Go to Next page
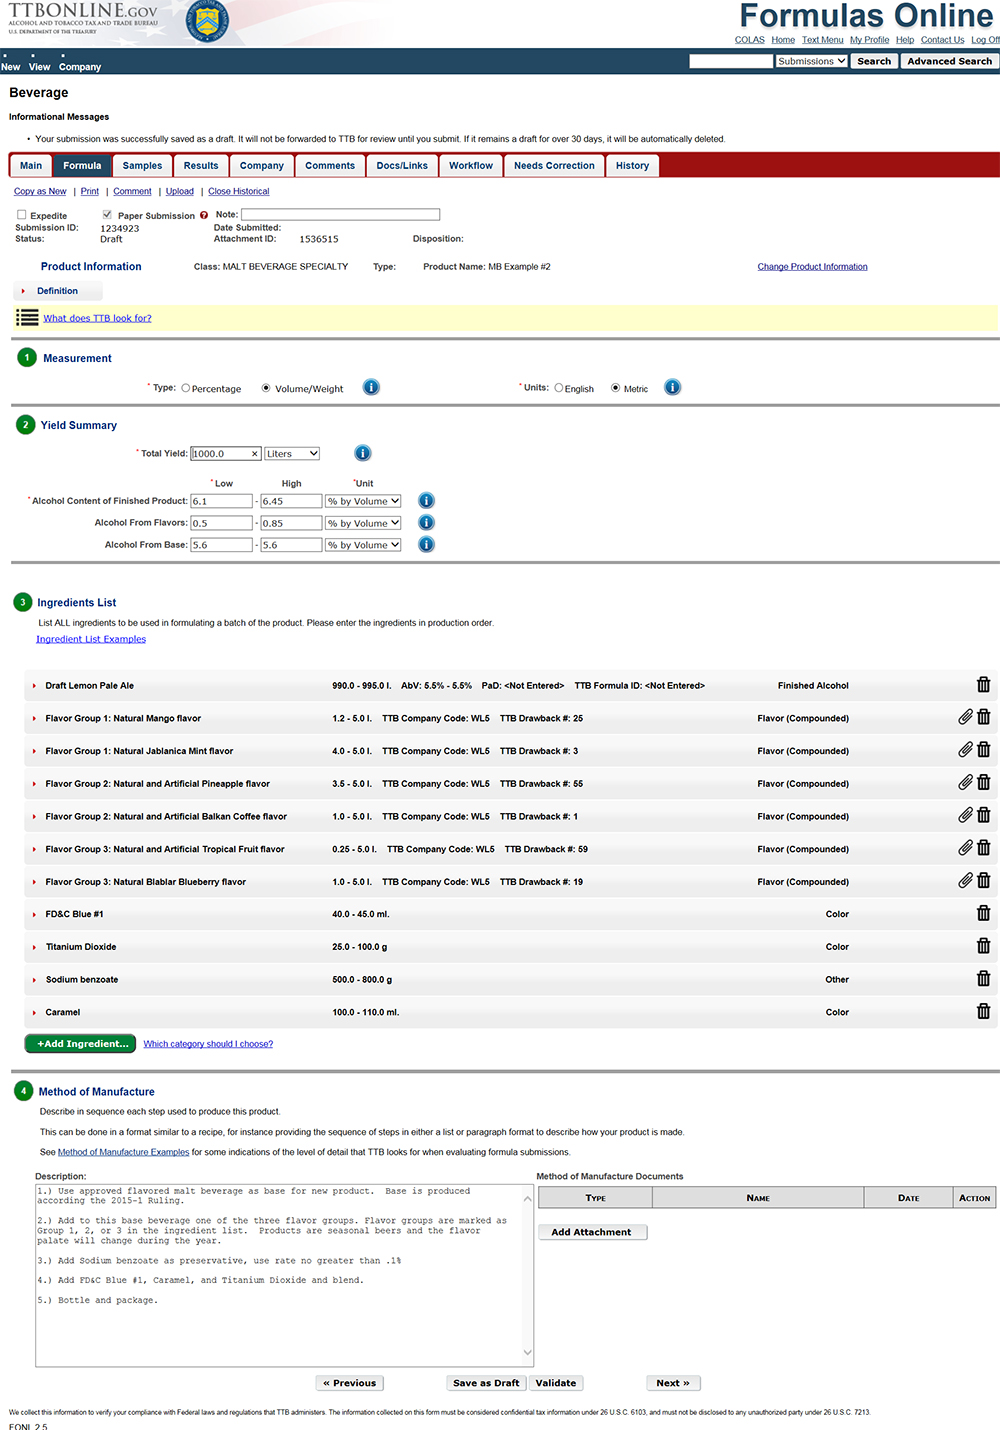 coord(673,1383)
